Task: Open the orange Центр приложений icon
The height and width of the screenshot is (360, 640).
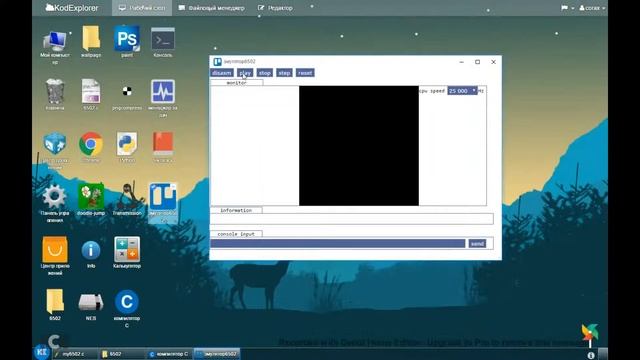Action: (55, 249)
